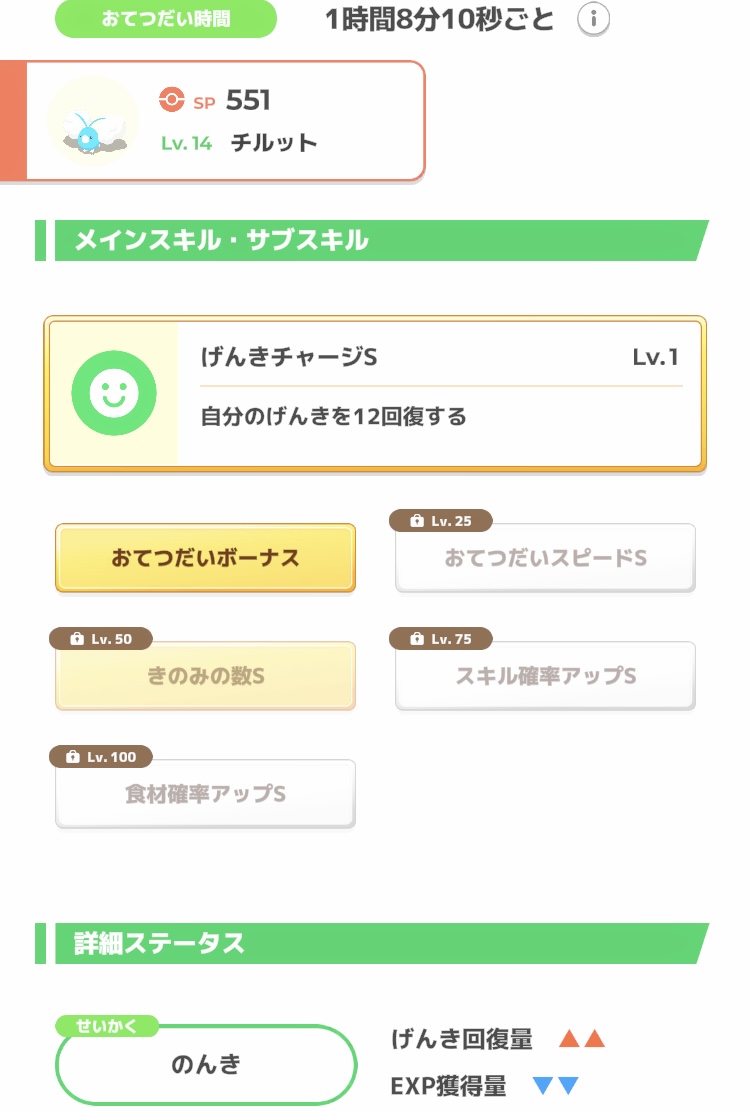The image size is (750, 1111).
Task: Tap the のんき nature box
Action: pos(205,1064)
